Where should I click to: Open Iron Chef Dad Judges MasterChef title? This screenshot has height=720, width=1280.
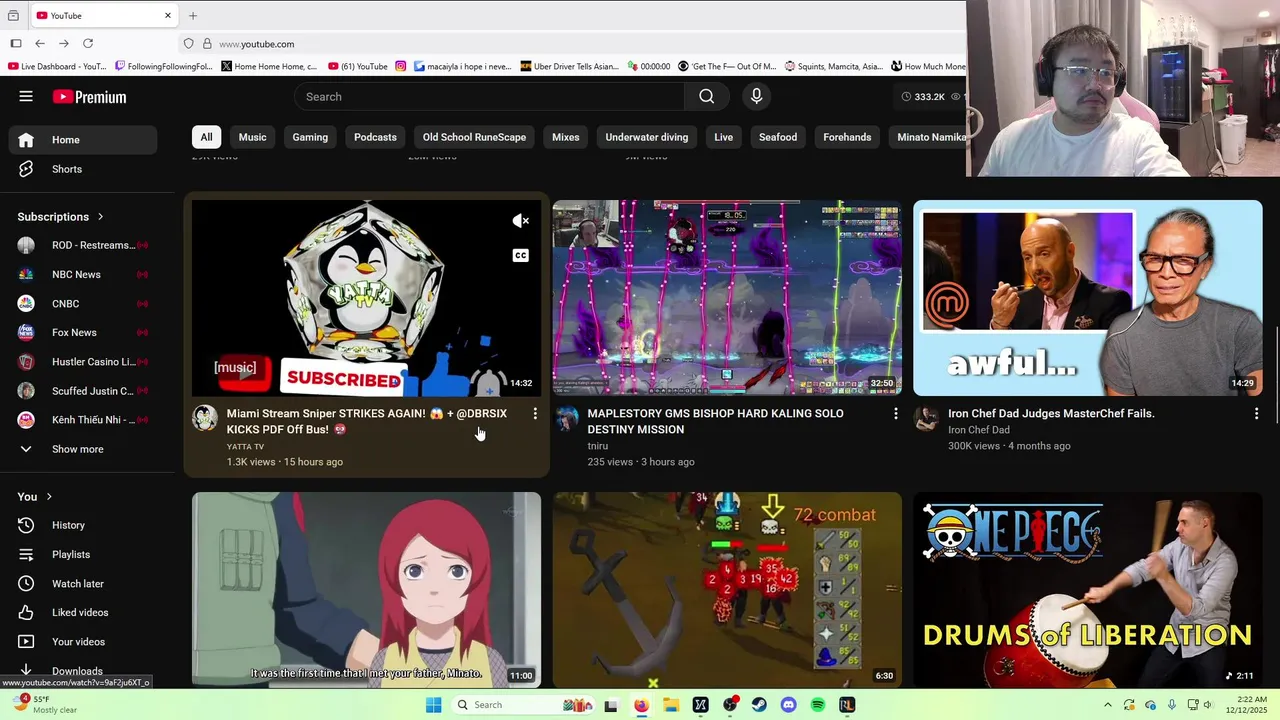click(x=1051, y=413)
